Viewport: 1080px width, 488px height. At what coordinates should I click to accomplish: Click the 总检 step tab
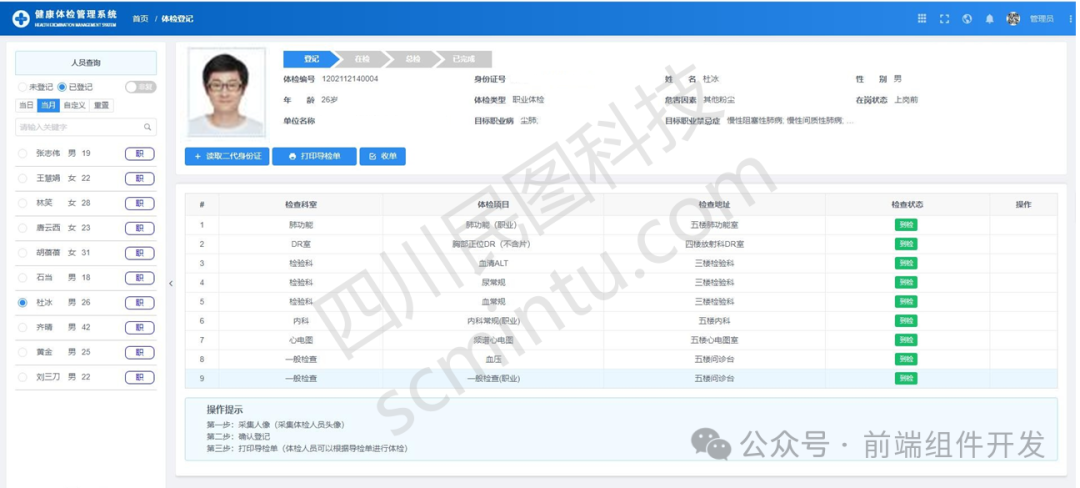coord(412,59)
